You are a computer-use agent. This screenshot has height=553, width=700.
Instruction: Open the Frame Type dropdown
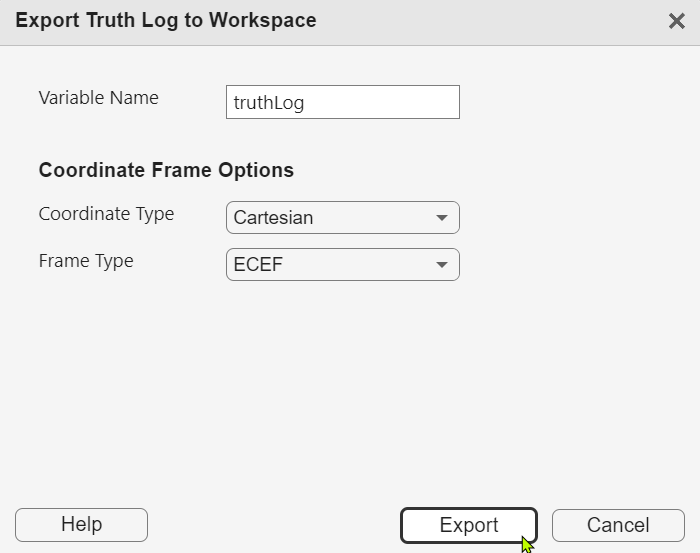tap(342, 265)
